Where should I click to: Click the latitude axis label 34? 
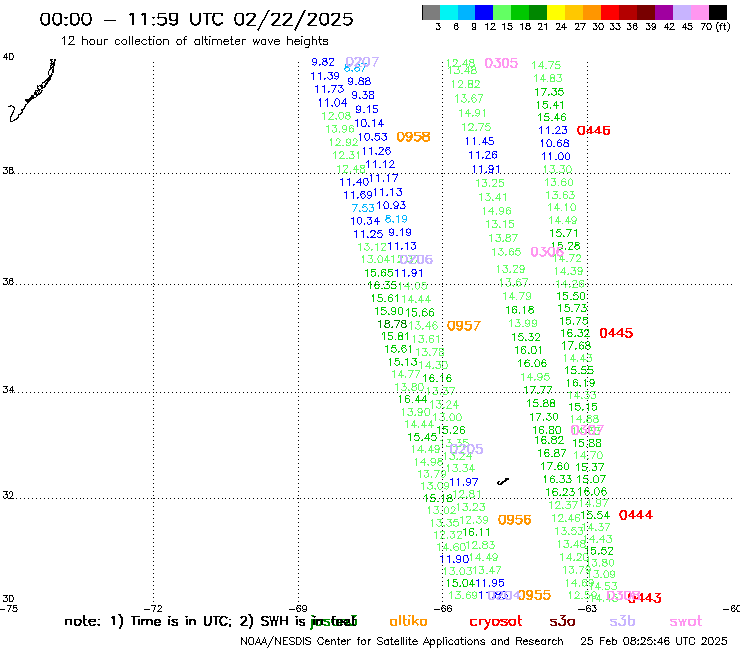tap(8, 390)
